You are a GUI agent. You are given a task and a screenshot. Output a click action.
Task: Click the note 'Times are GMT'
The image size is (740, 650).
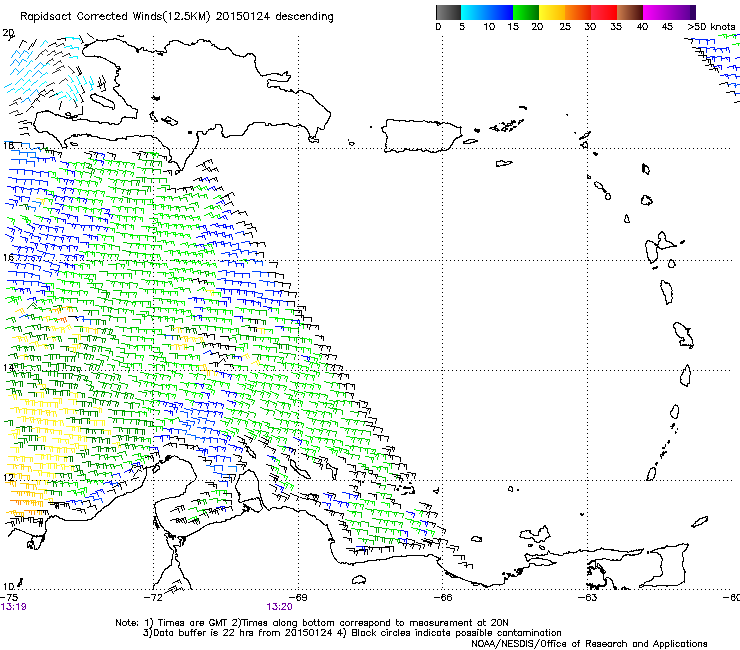(191, 623)
